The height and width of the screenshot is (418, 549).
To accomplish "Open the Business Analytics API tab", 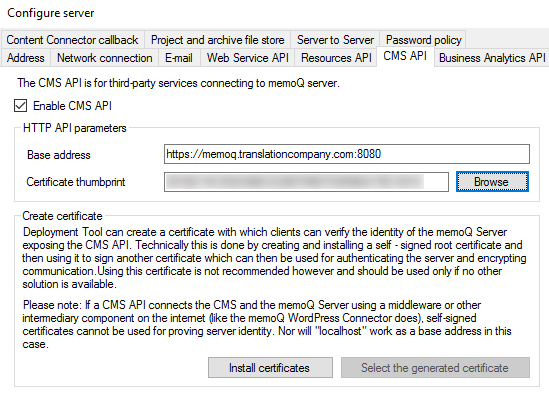I will (x=492, y=58).
